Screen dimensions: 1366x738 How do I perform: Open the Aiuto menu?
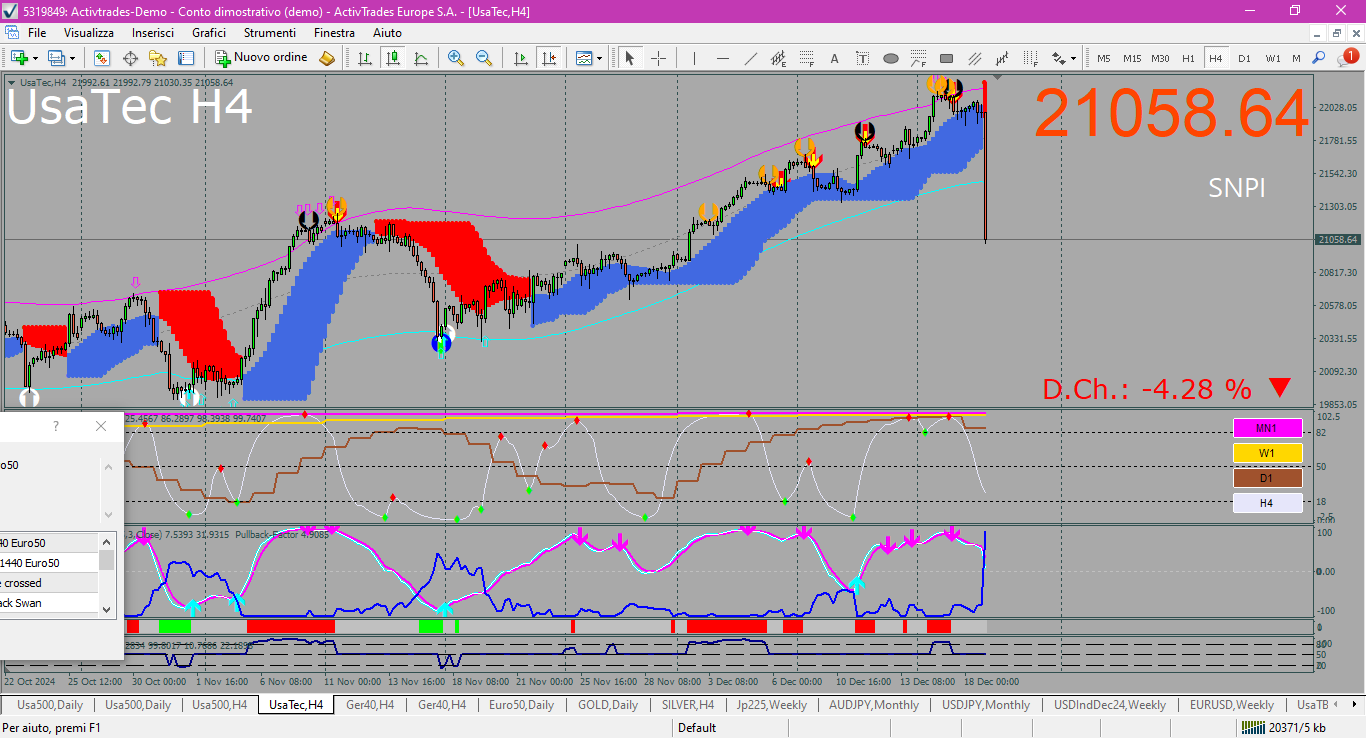387,33
